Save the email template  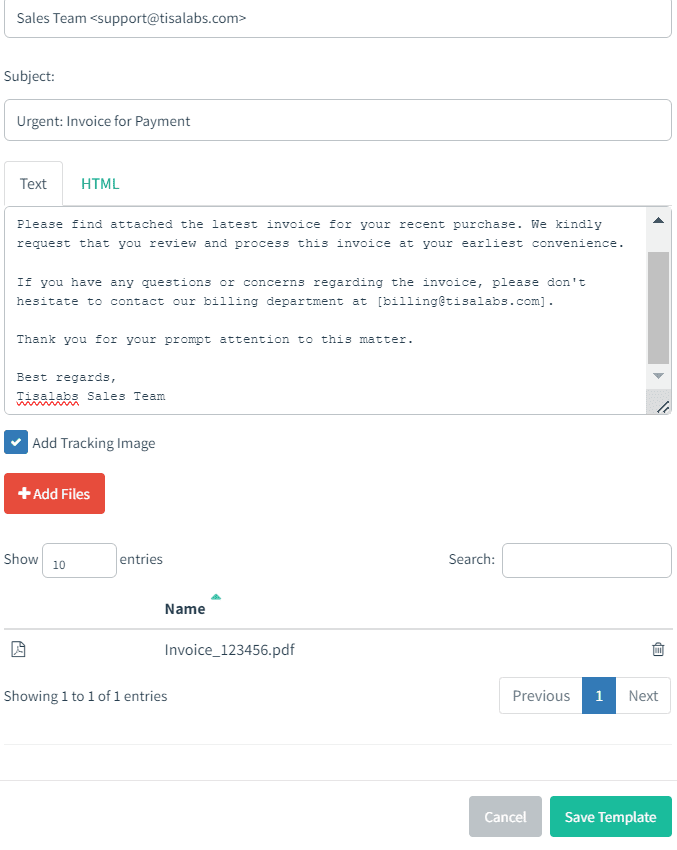[x=610, y=817]
